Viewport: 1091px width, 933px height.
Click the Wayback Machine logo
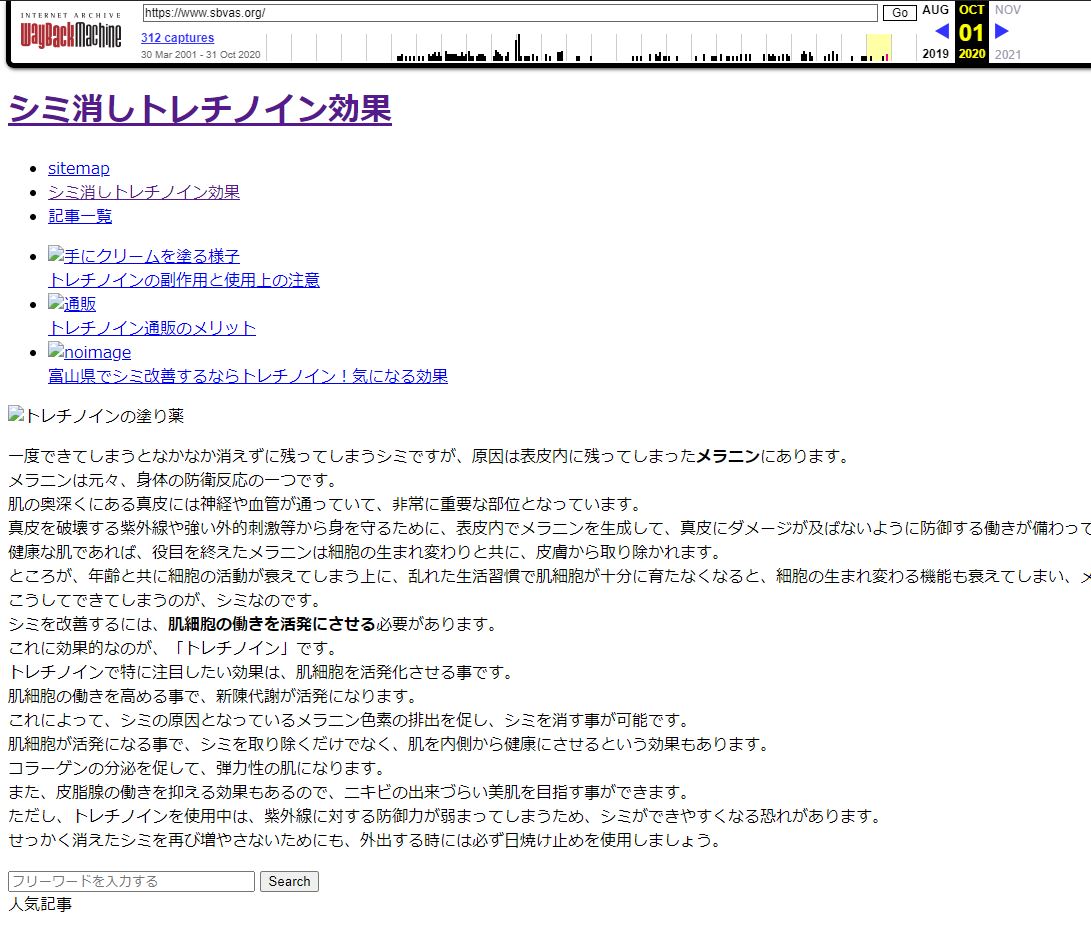71,34
